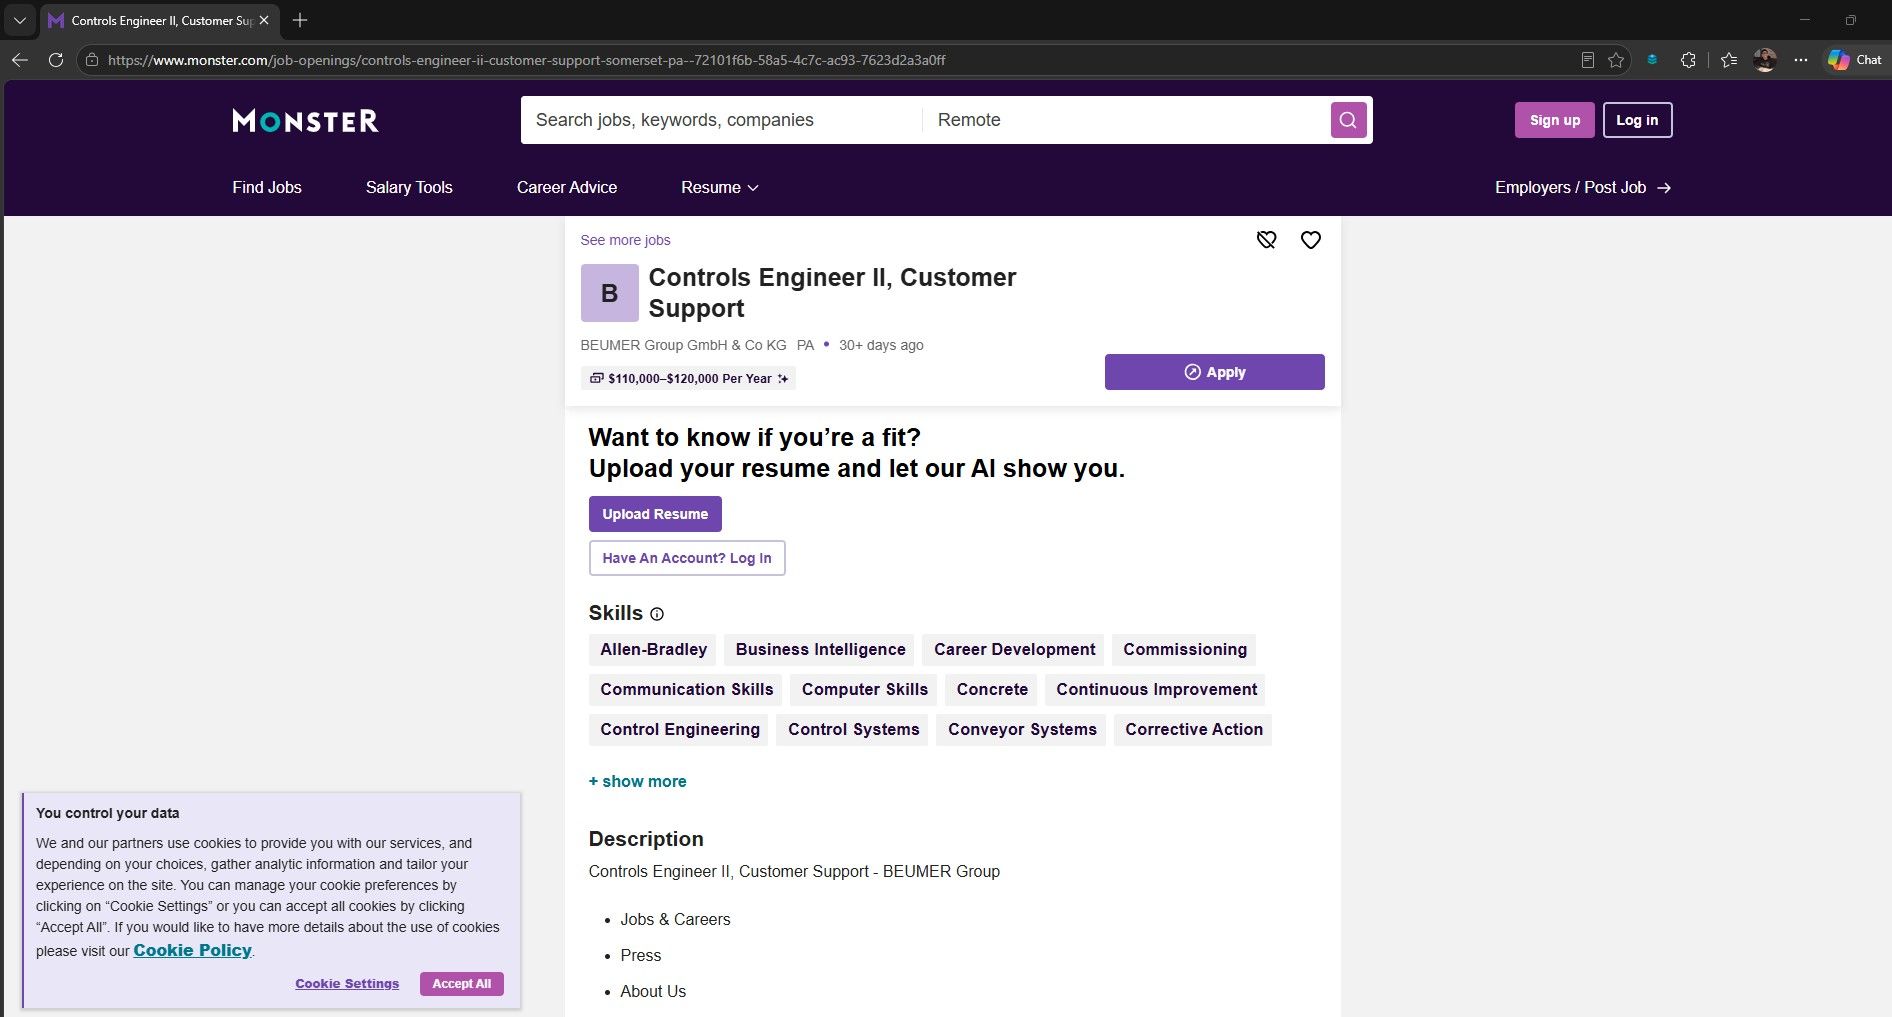Click the Sign up button
The image size is (1892, 1017).
click(1555, 120)
